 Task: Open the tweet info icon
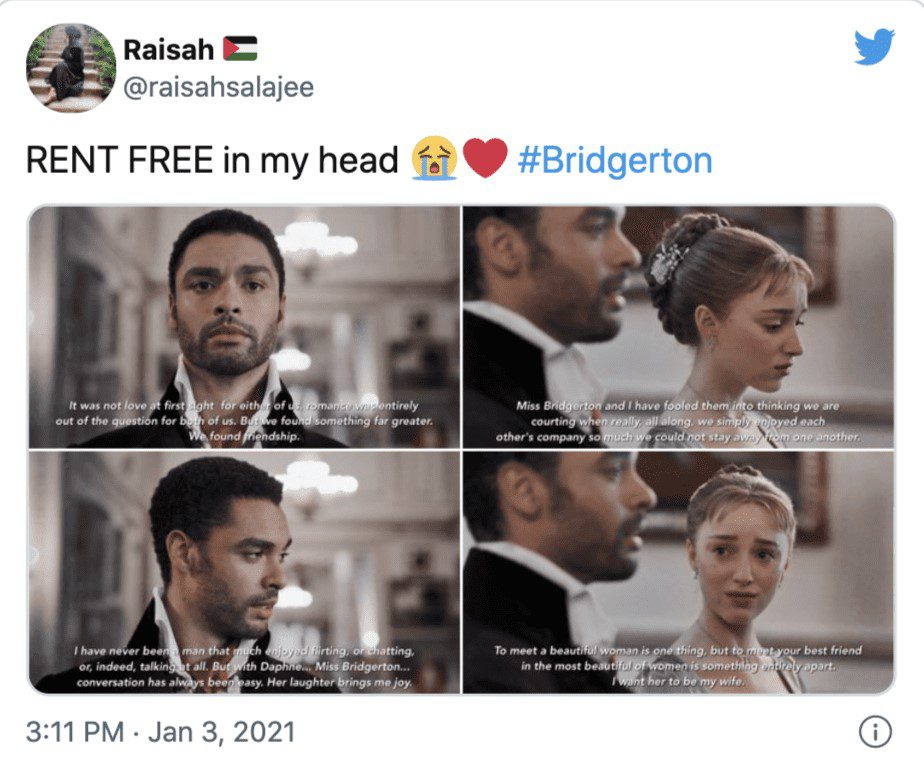(875, 732)
